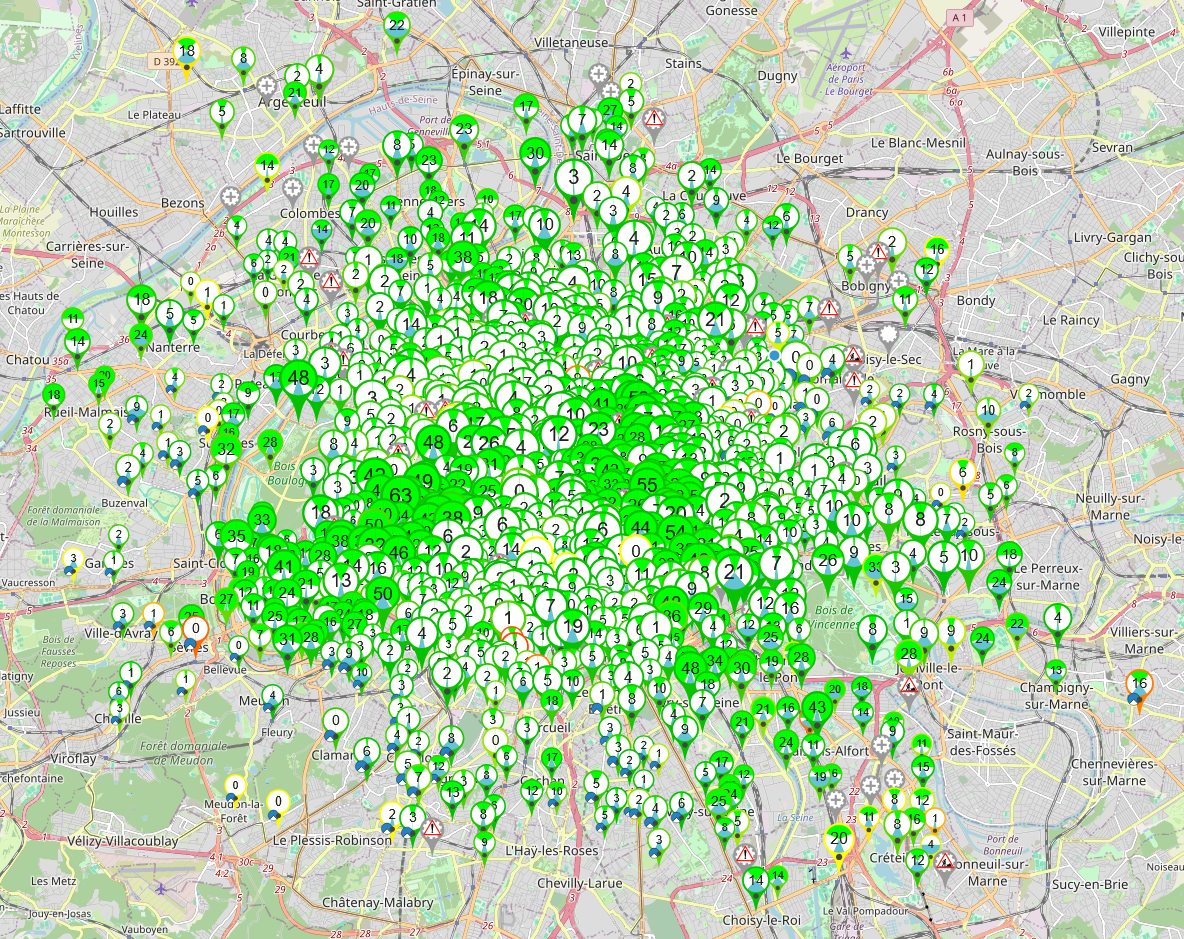Open the warning marker near Le Plessis-Robinson
Viewport: 1184px width, 939px height.
[x=433, y=828]
